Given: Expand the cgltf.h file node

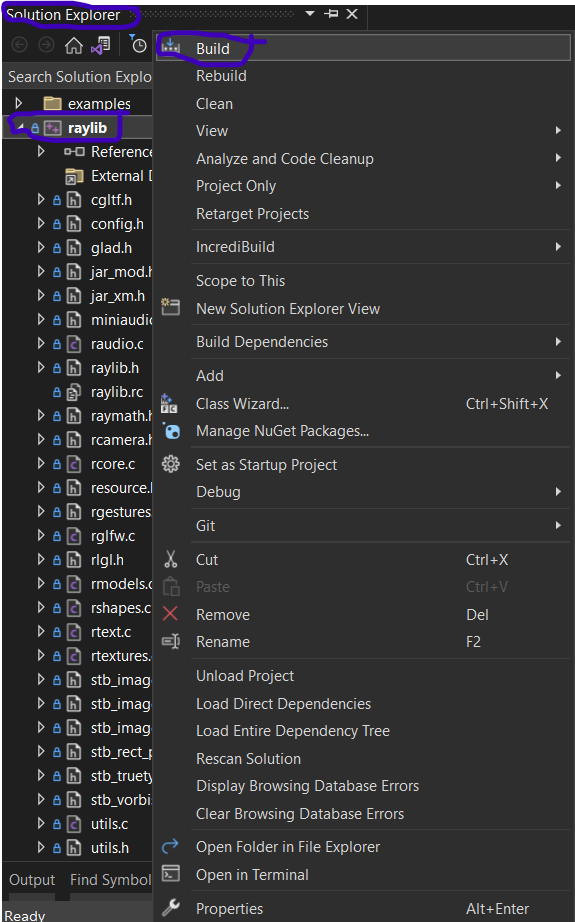Looking at the screenshot, I should [x=41, y=200].
